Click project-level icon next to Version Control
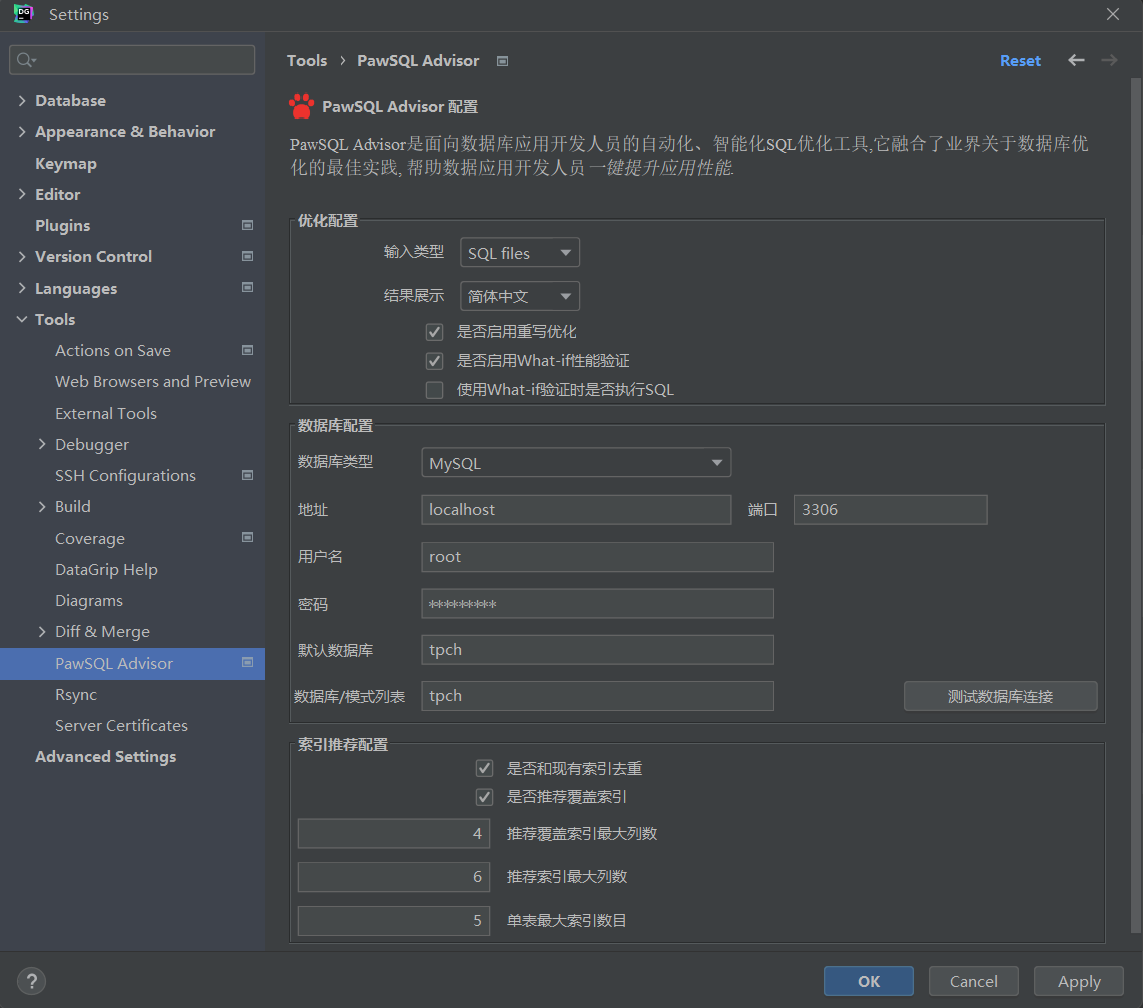The width and height of the screenshot is (1143, 1008). coord(247,257)
